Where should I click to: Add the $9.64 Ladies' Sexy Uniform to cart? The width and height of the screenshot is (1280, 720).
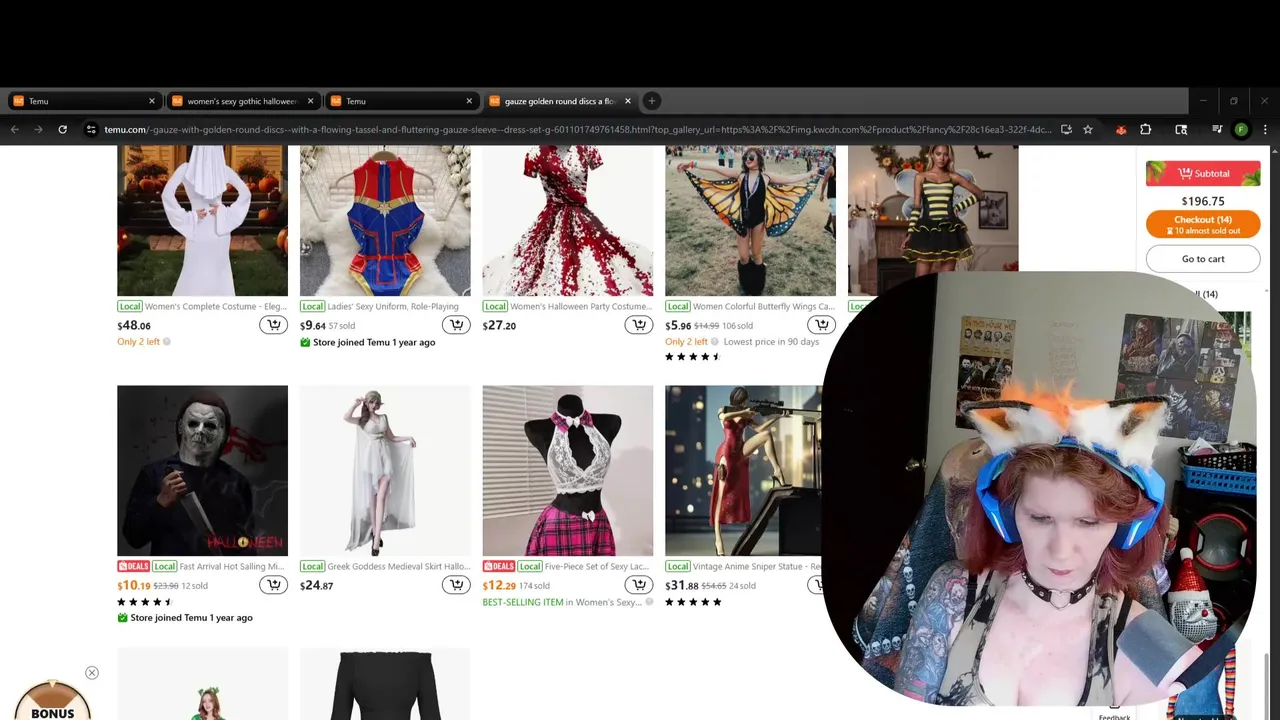point(456,325)
